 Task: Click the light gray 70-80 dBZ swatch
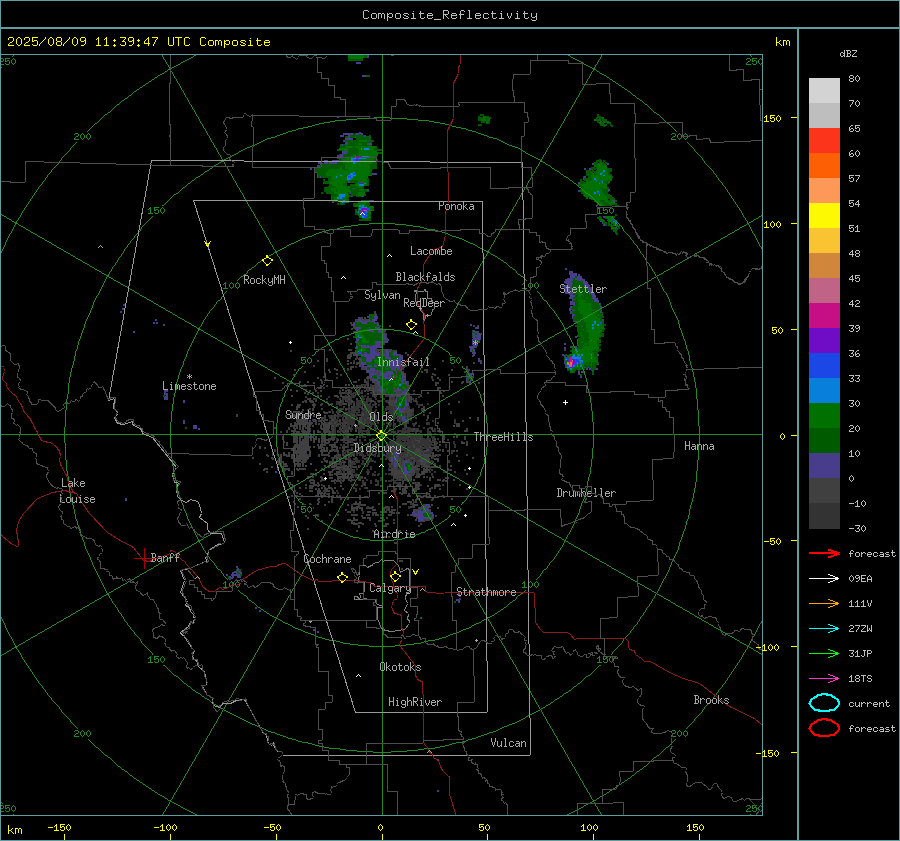click(x=824, y=91)
